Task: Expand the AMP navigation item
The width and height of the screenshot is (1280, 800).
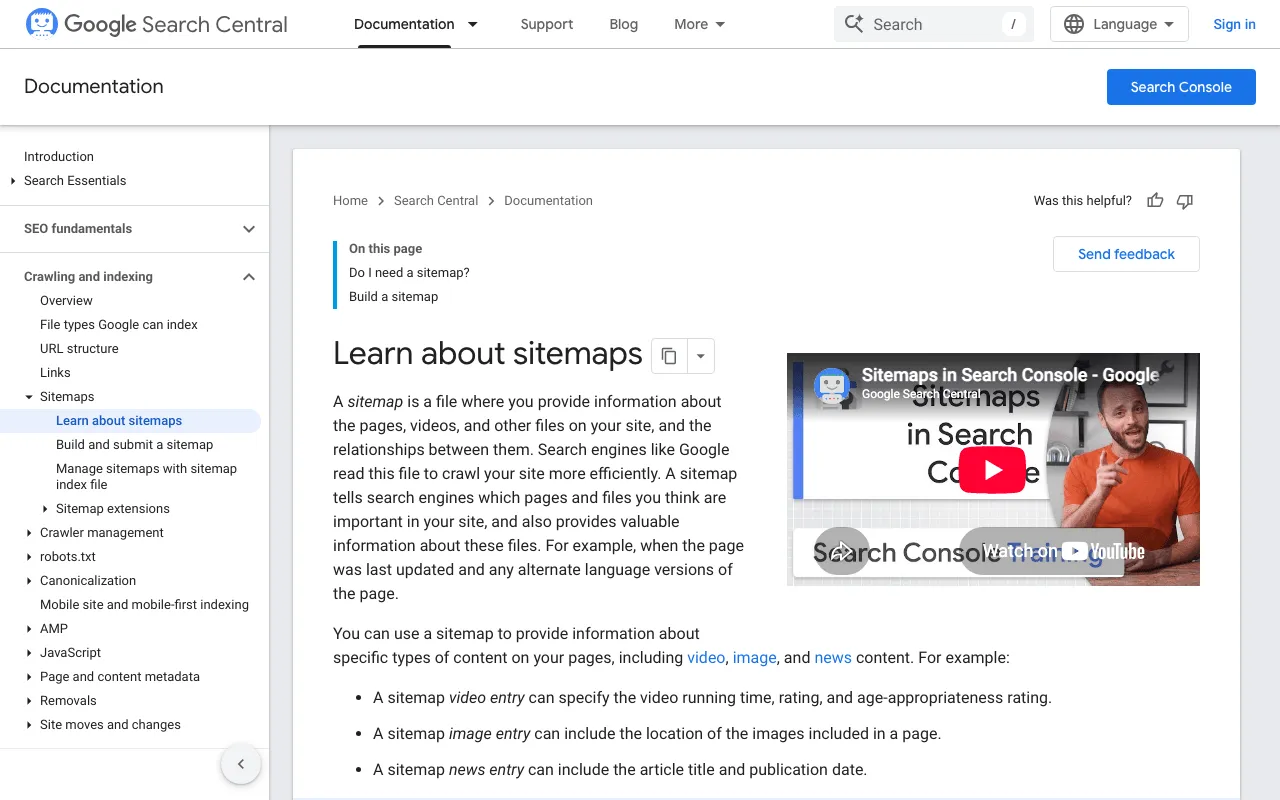Action: (29, 629)
